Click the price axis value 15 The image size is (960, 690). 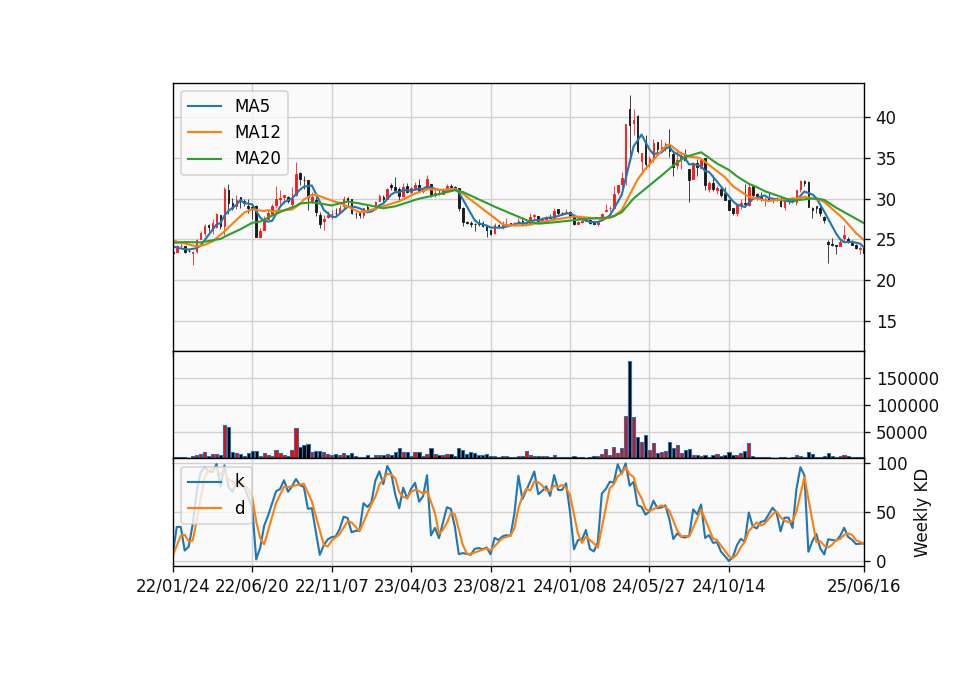(x=886, y=321)
